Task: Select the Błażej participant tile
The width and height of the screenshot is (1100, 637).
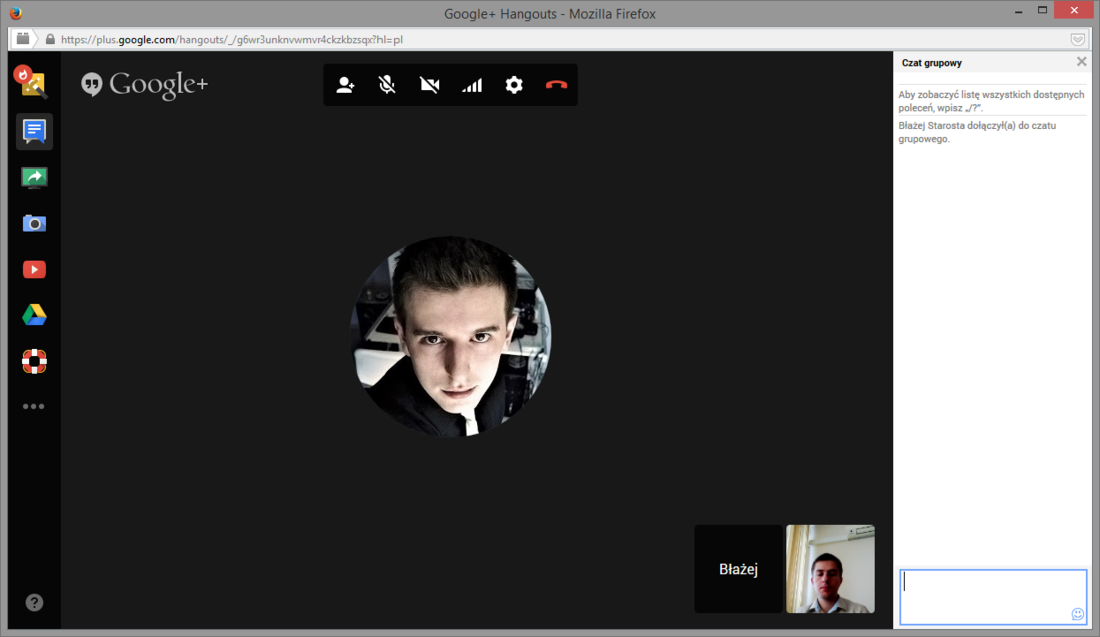Action: (x=738, y=569)
